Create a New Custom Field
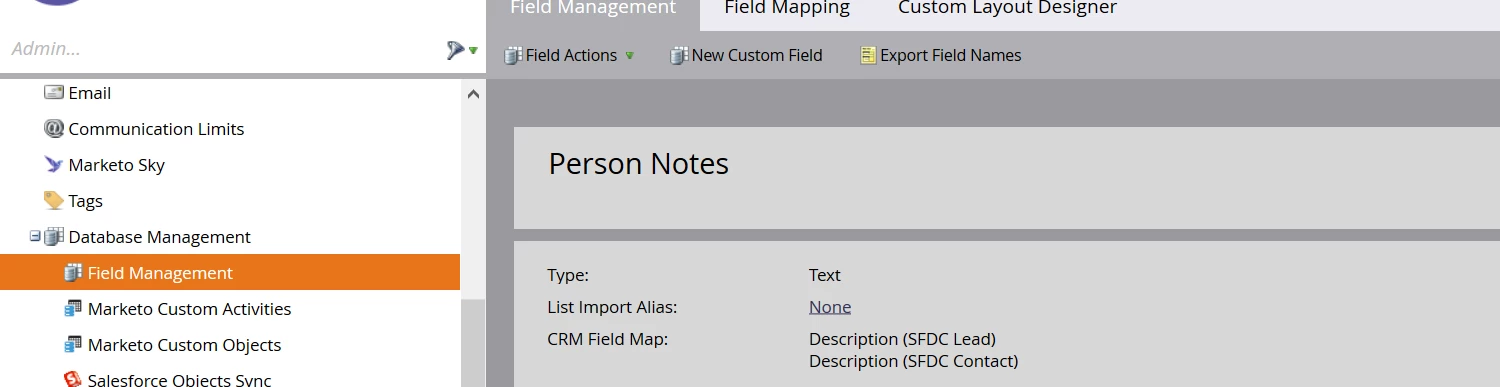 click(746, 56)
